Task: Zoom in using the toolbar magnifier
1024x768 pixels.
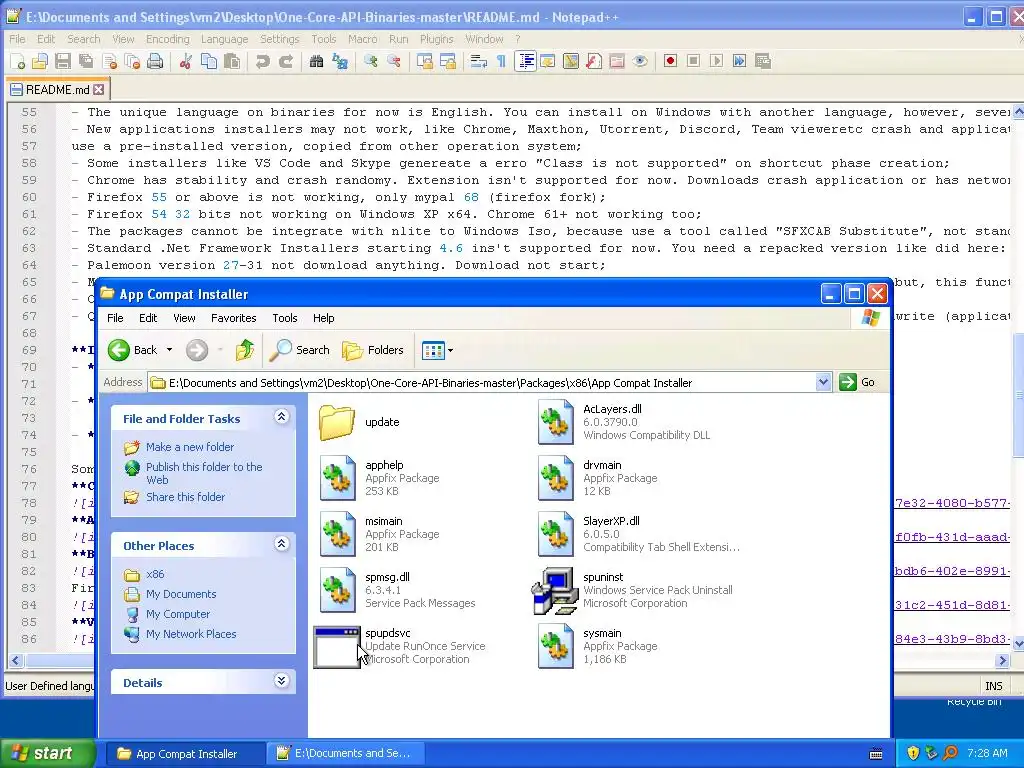Action: 371,61
